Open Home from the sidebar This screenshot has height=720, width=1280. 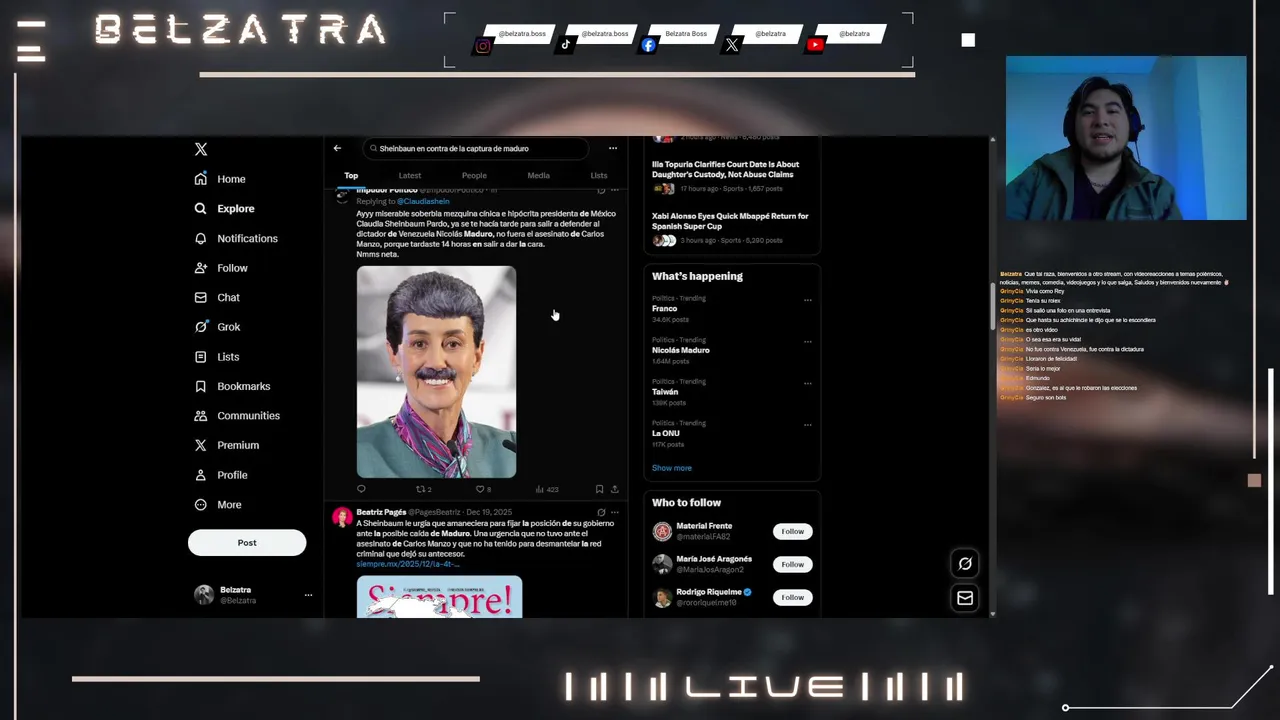click(x=220, y=179)
